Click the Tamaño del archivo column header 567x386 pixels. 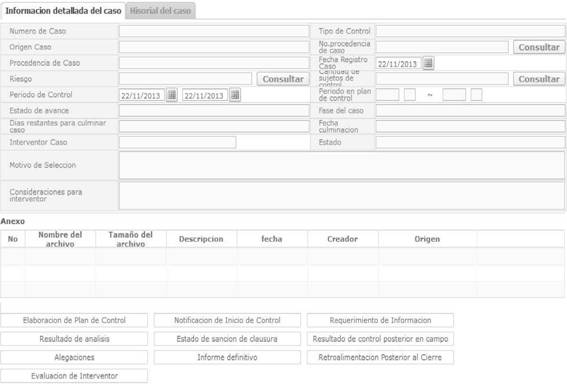tap(131, 239)
